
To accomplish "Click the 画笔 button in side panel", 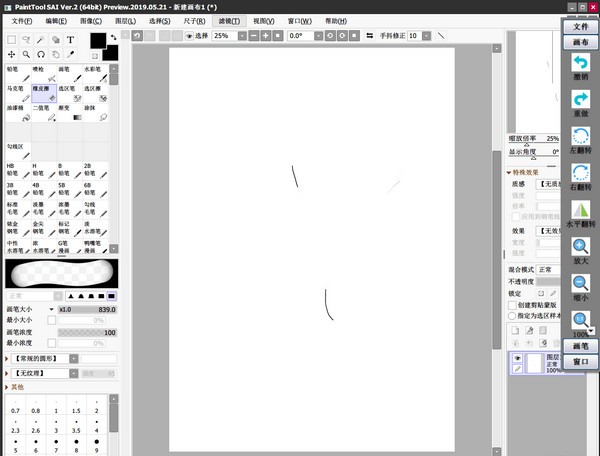I will pos(580,346).
